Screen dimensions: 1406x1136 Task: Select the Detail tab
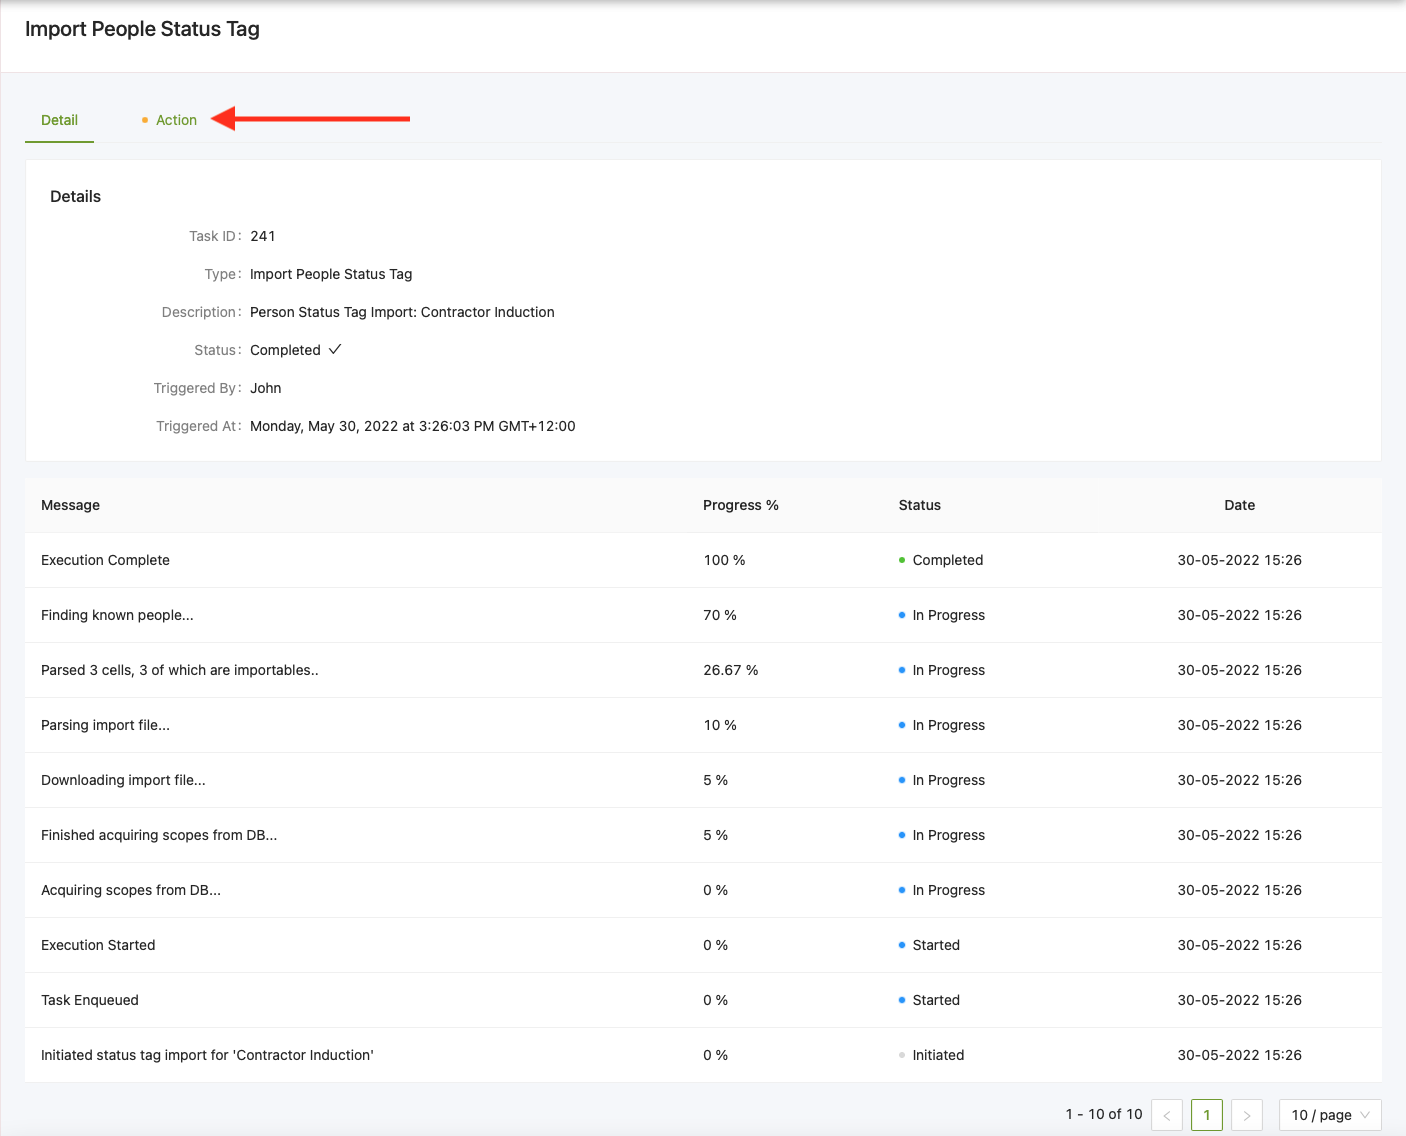click(59, 120)
